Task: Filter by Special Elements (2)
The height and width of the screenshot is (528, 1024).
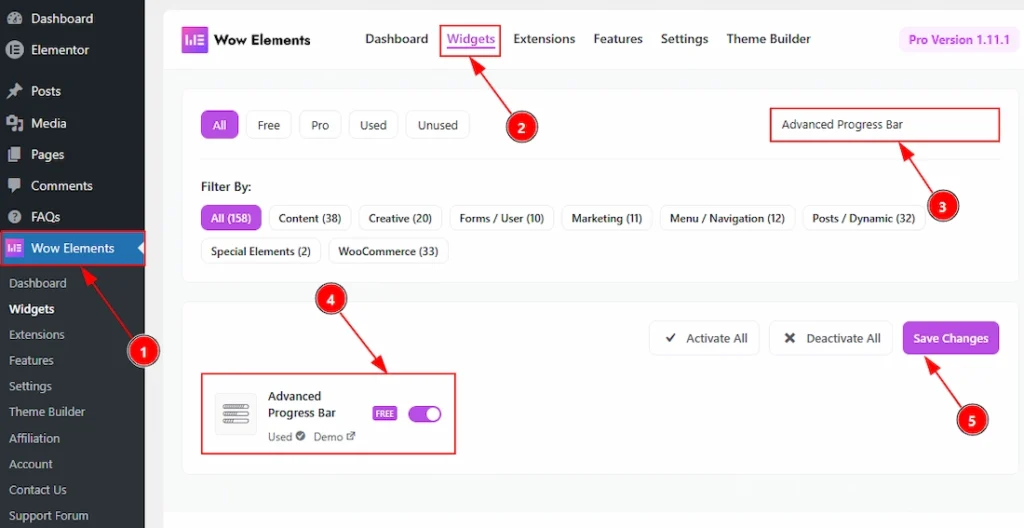Action: coord(261,251)
